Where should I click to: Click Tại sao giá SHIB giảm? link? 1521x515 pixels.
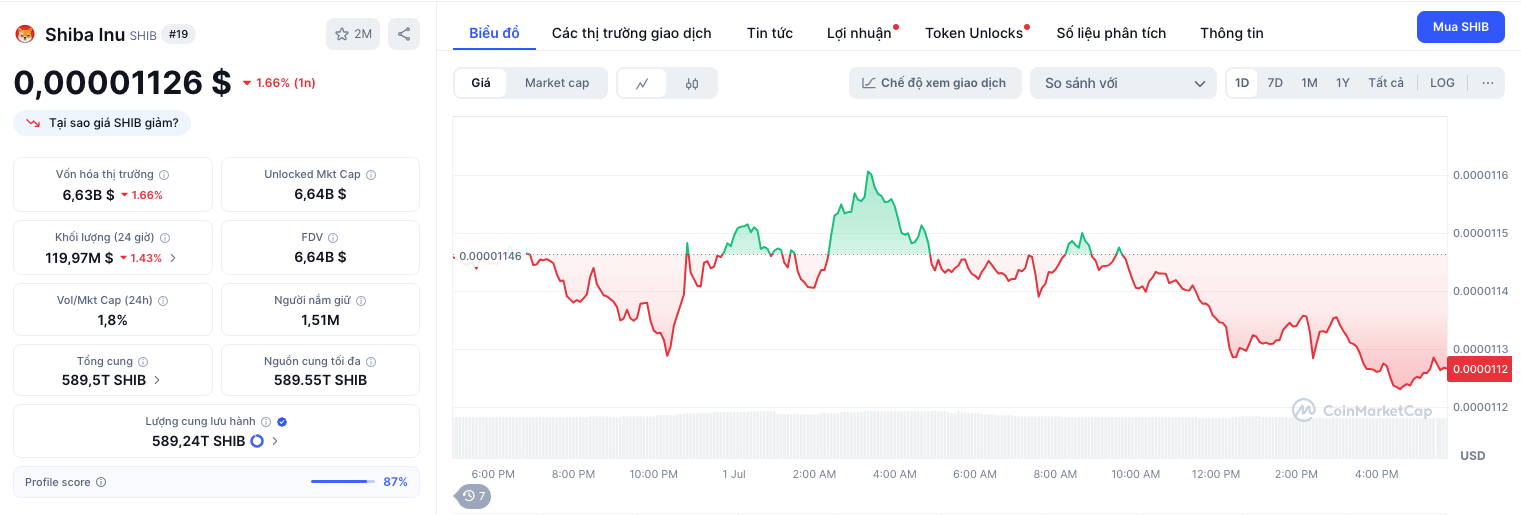tap(102, 123)
